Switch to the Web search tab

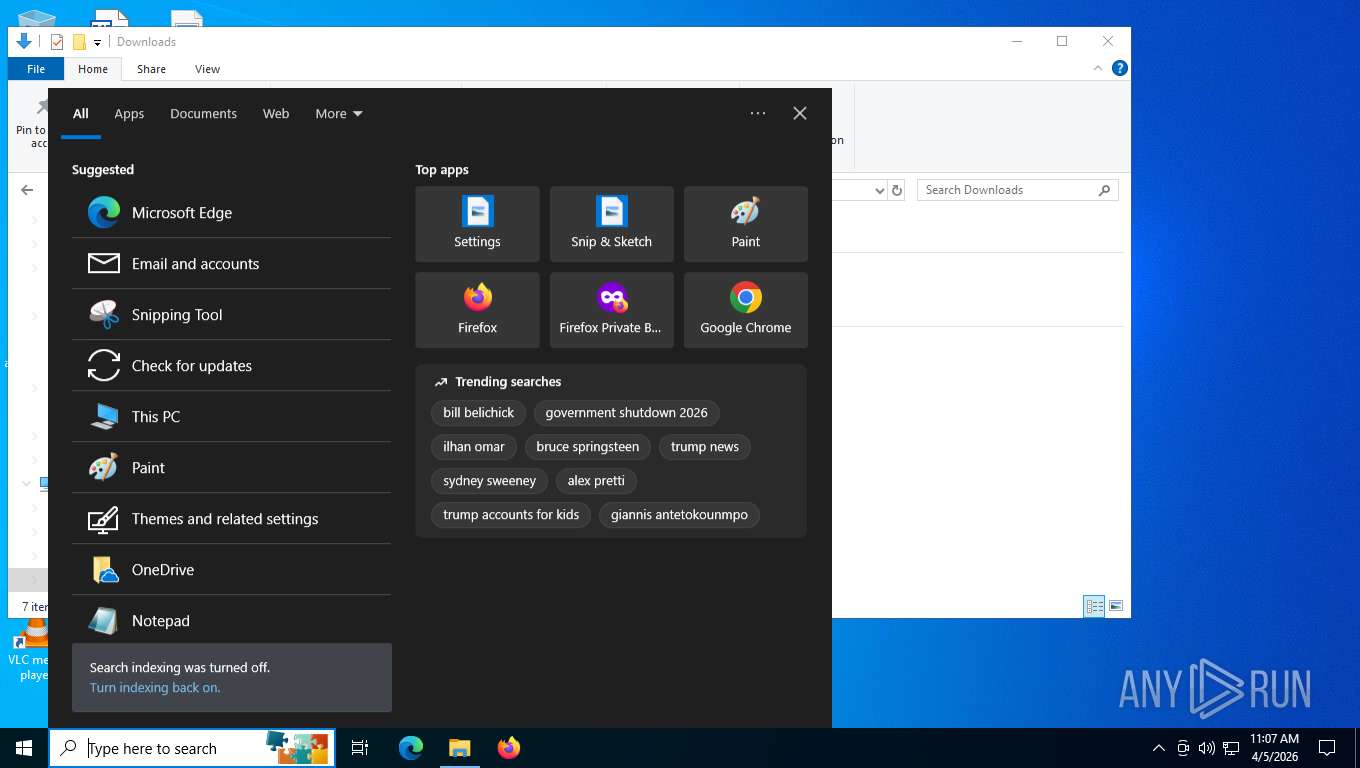[276, 113]
